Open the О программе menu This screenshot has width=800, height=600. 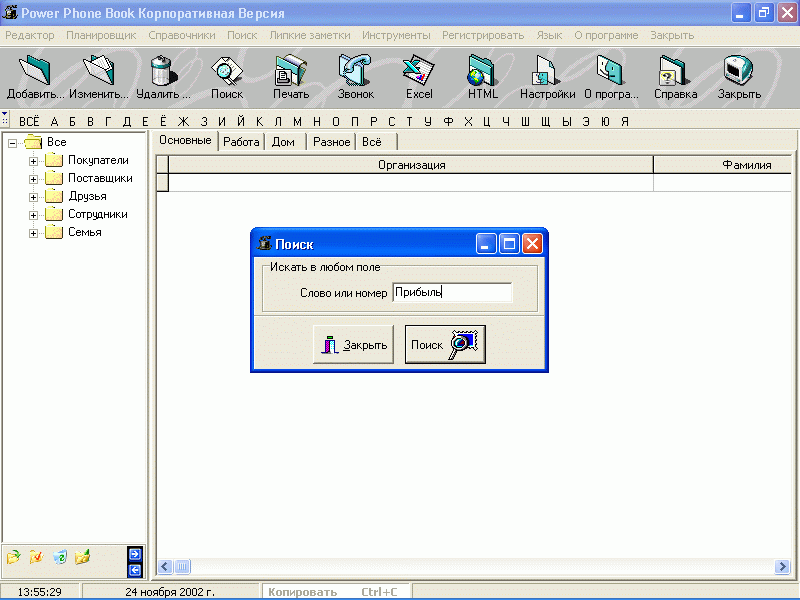[606, 35]
